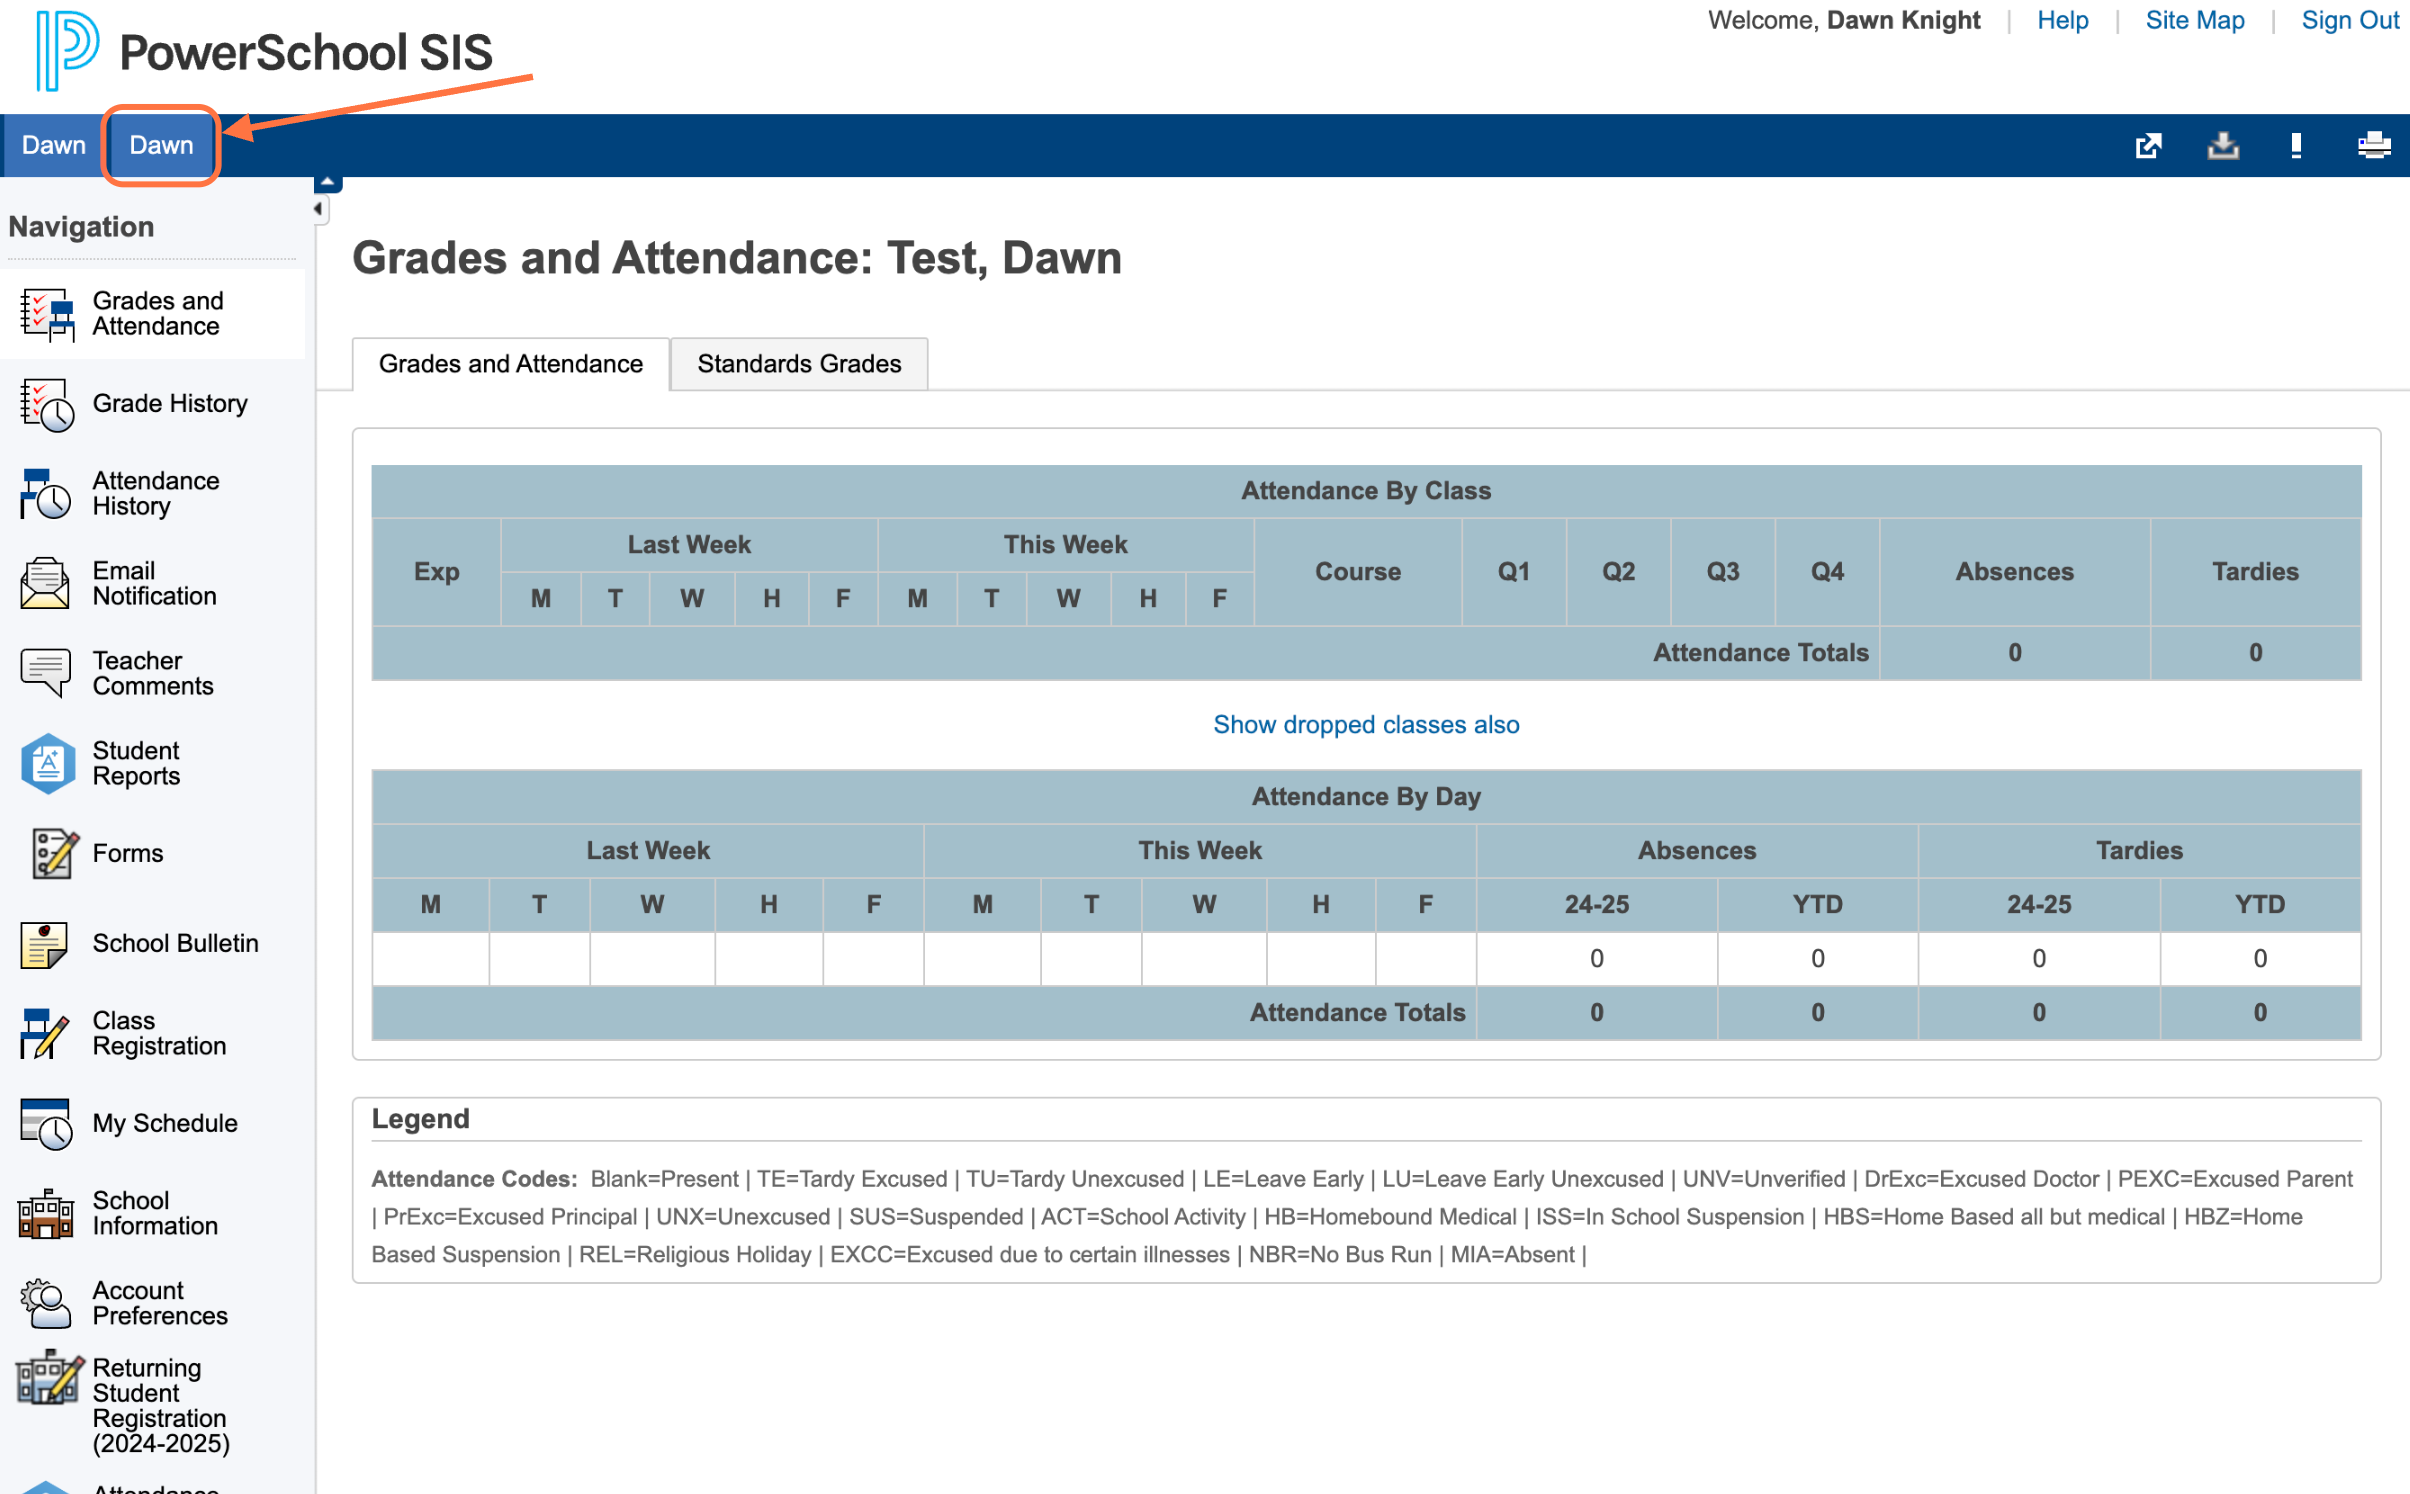Click the School Information building icon

point(46,1213)
